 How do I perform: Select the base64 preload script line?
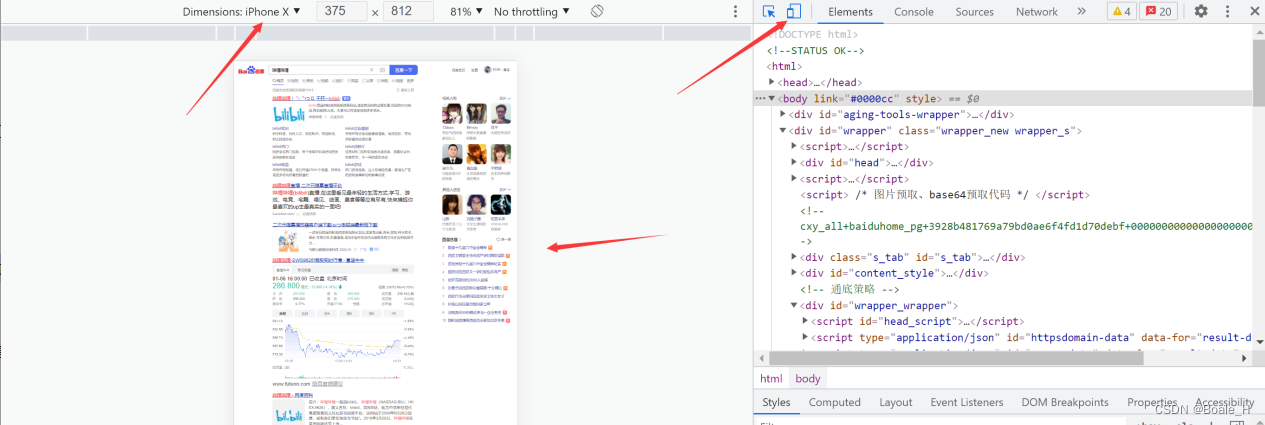[945, 194]
